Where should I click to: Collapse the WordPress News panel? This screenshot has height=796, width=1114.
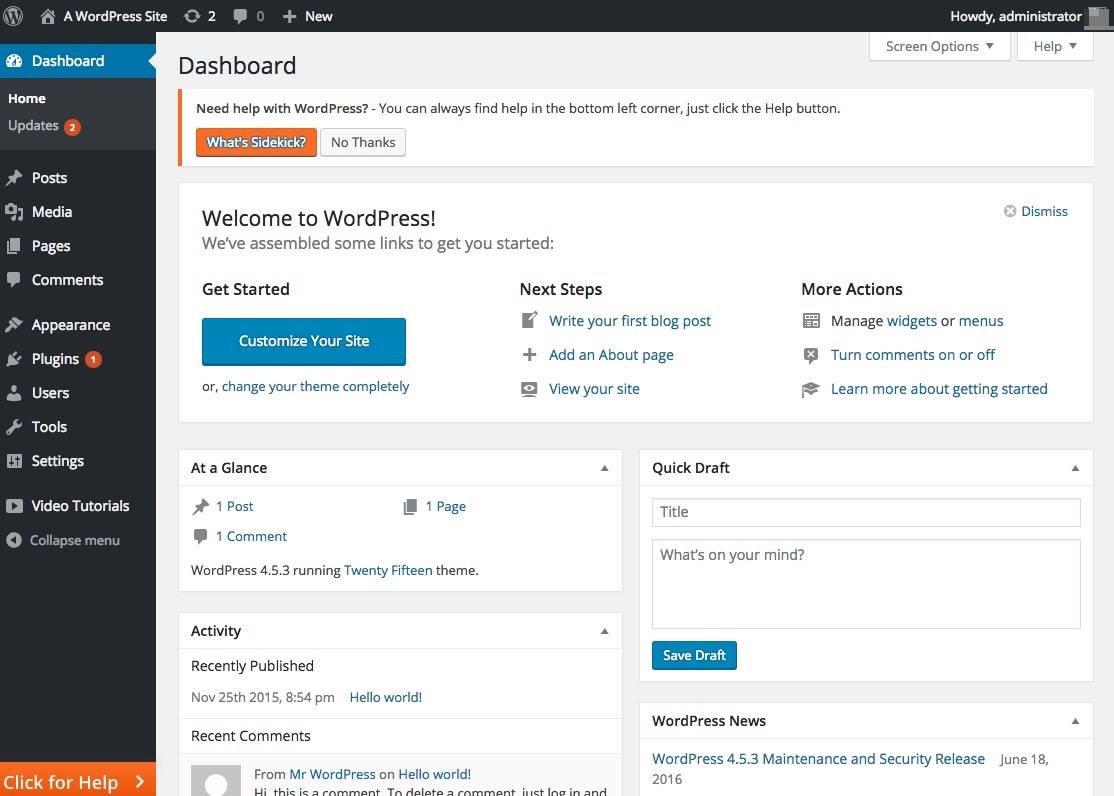(x=1075, y=720)
